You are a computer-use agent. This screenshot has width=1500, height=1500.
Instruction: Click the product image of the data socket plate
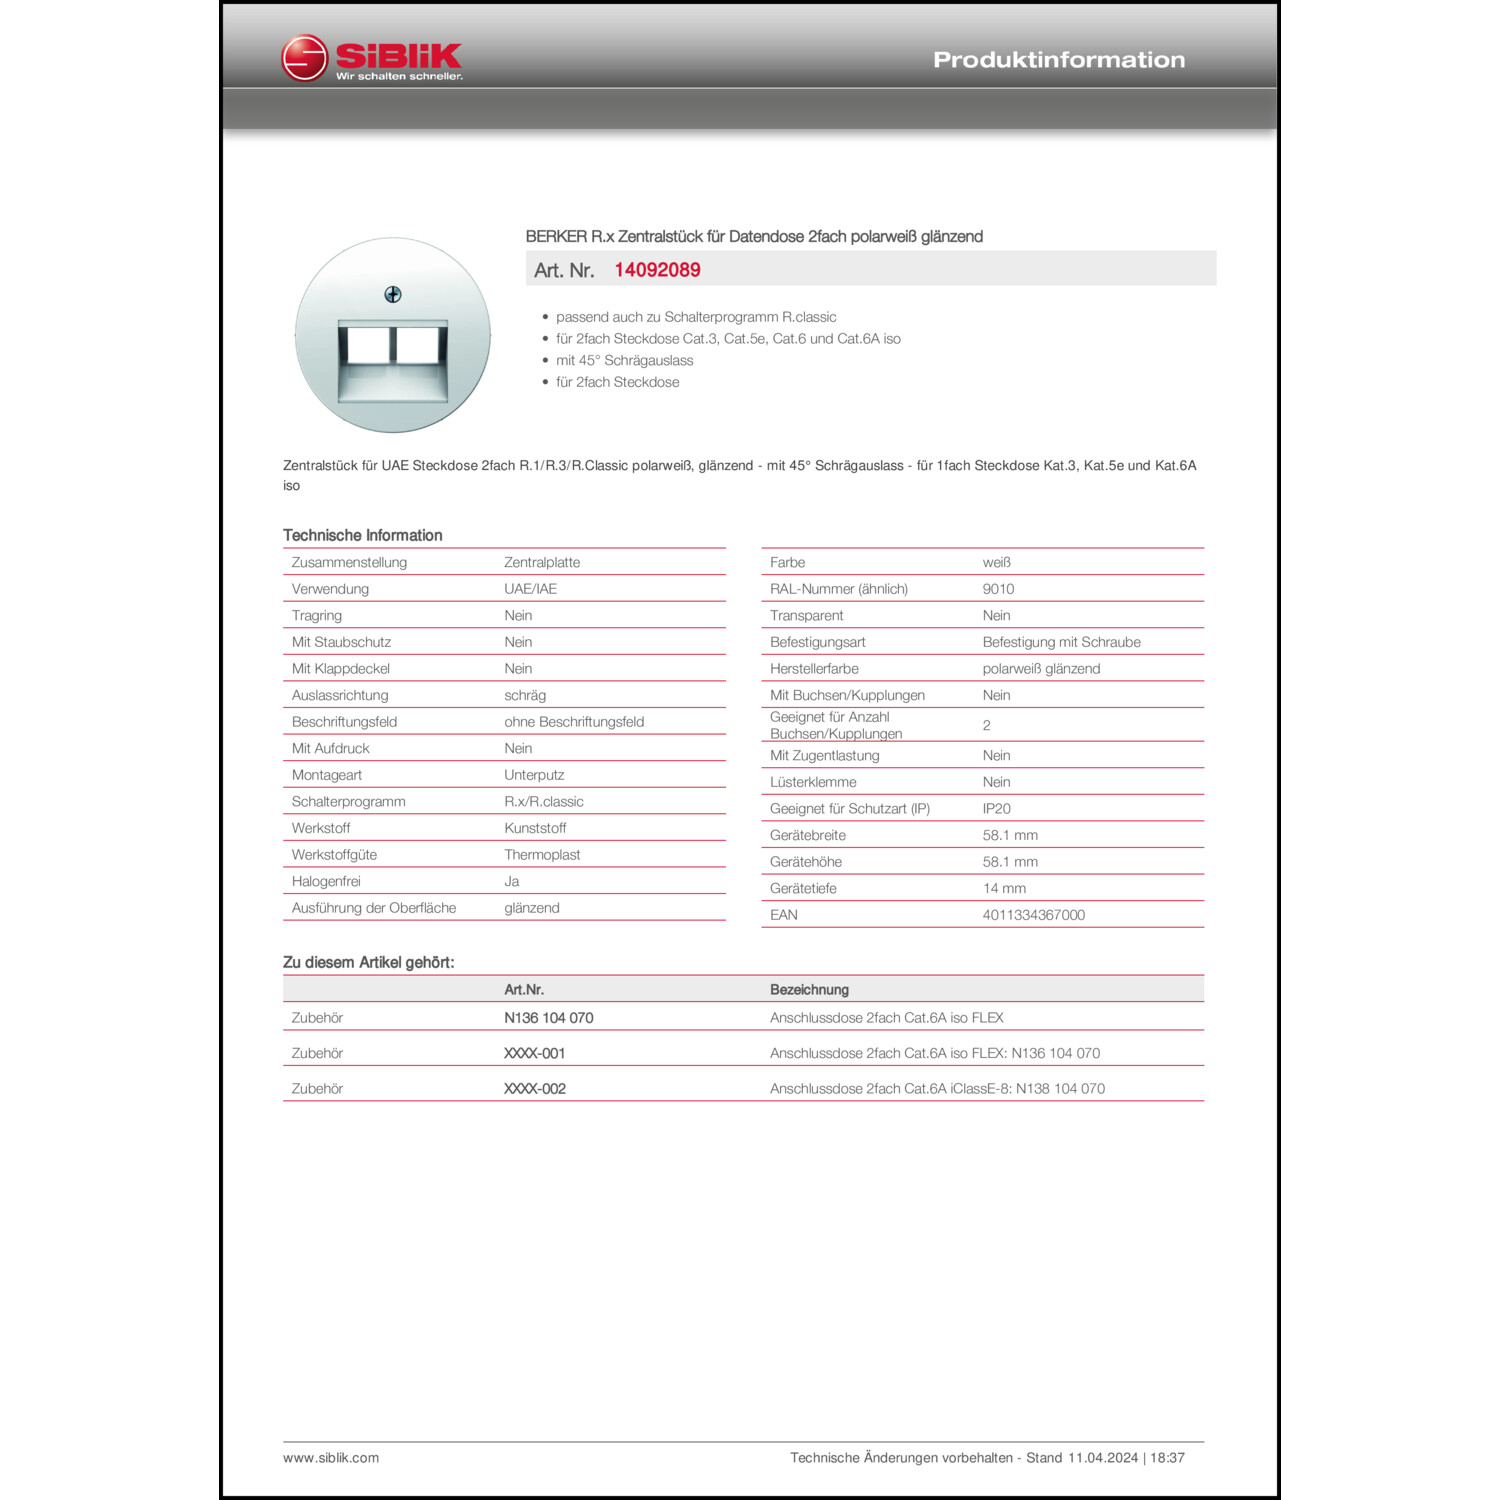[393, 335]
